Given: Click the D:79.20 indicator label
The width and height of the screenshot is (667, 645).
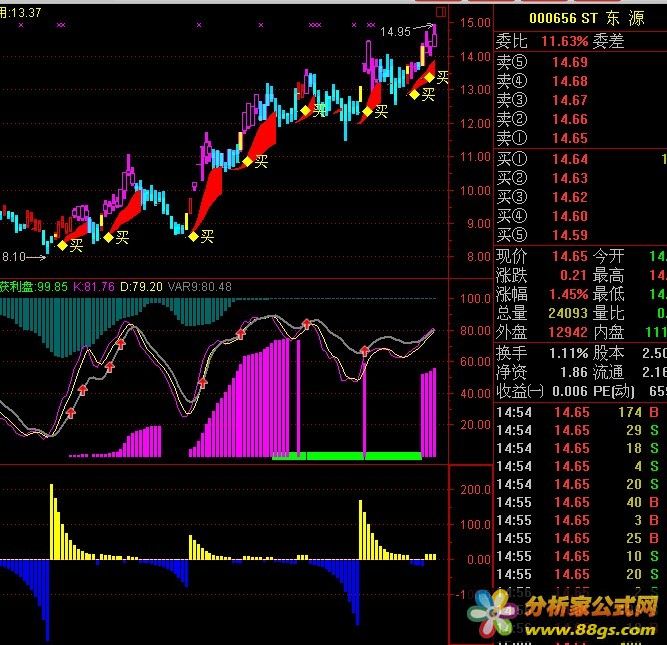Looking at the screenshot, I should click(x=141, y=286).
